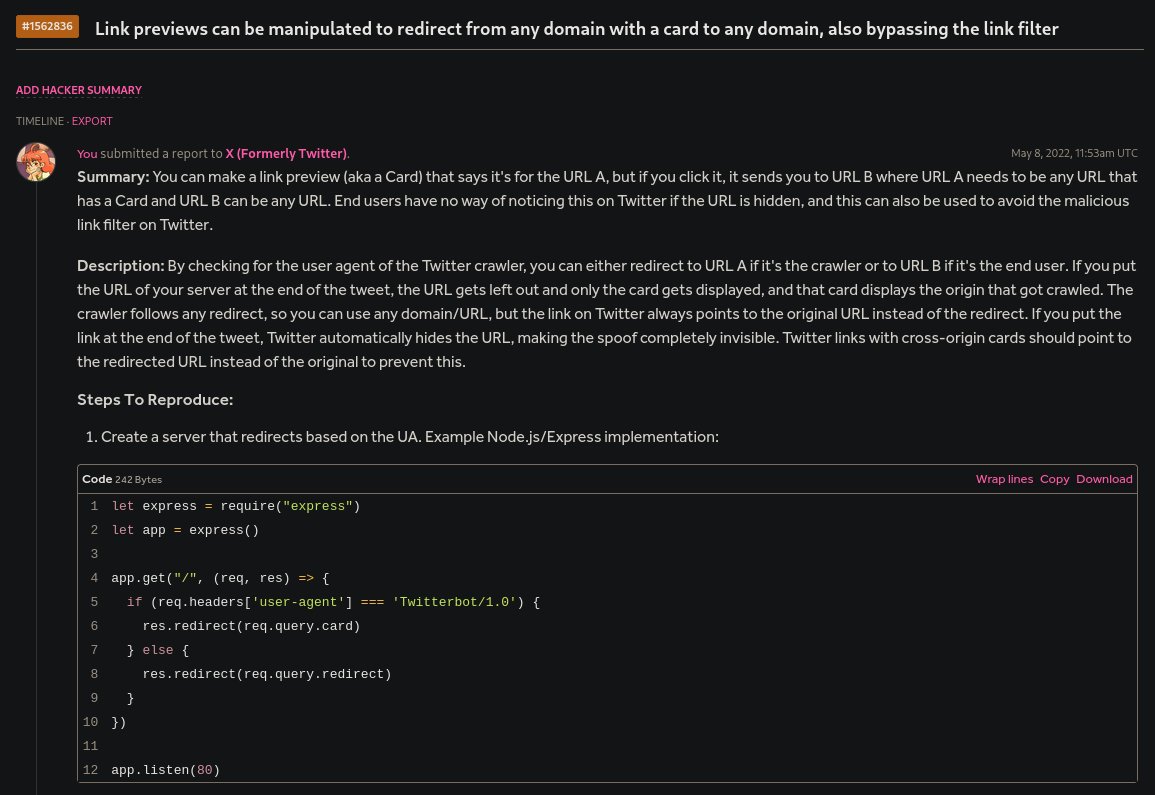Click the app.get code line 4
This screenshot has height=795, width=1155.
coord(220,578)
